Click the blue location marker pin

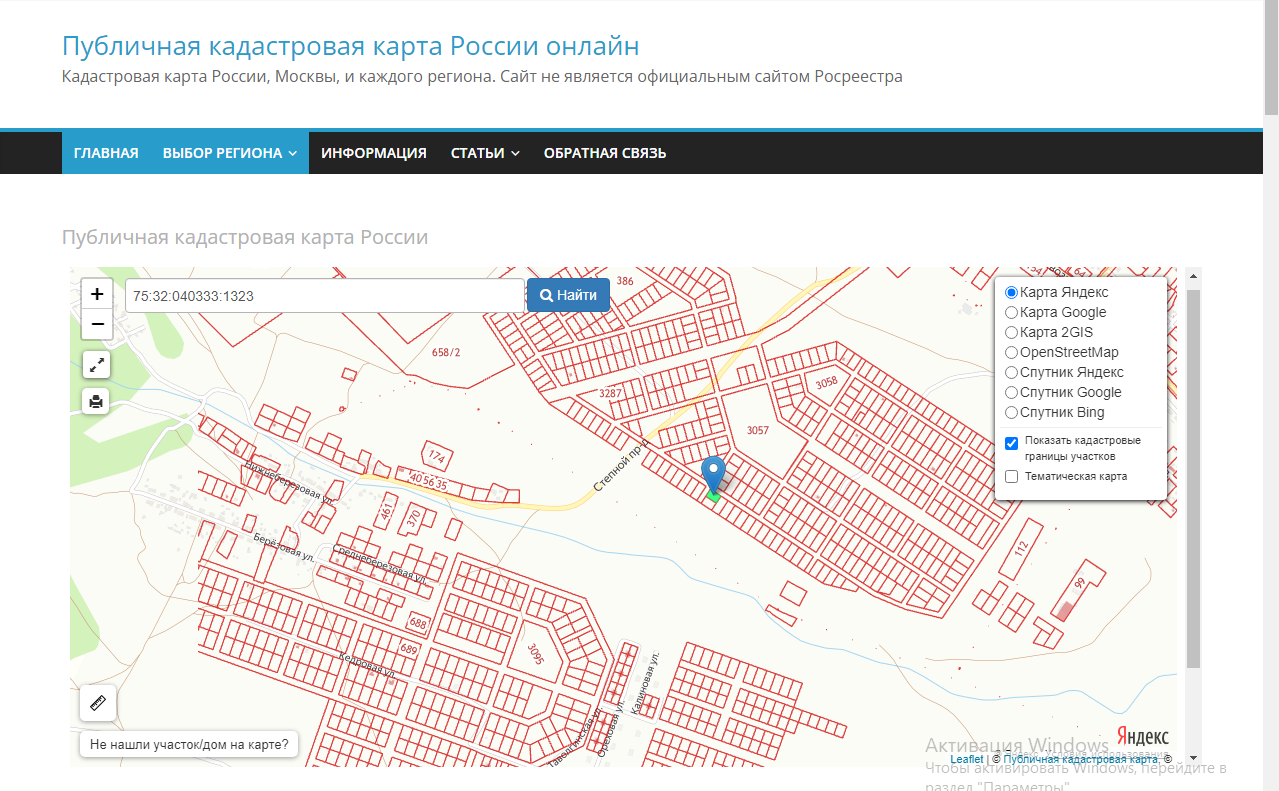click(x=713, y=474)
